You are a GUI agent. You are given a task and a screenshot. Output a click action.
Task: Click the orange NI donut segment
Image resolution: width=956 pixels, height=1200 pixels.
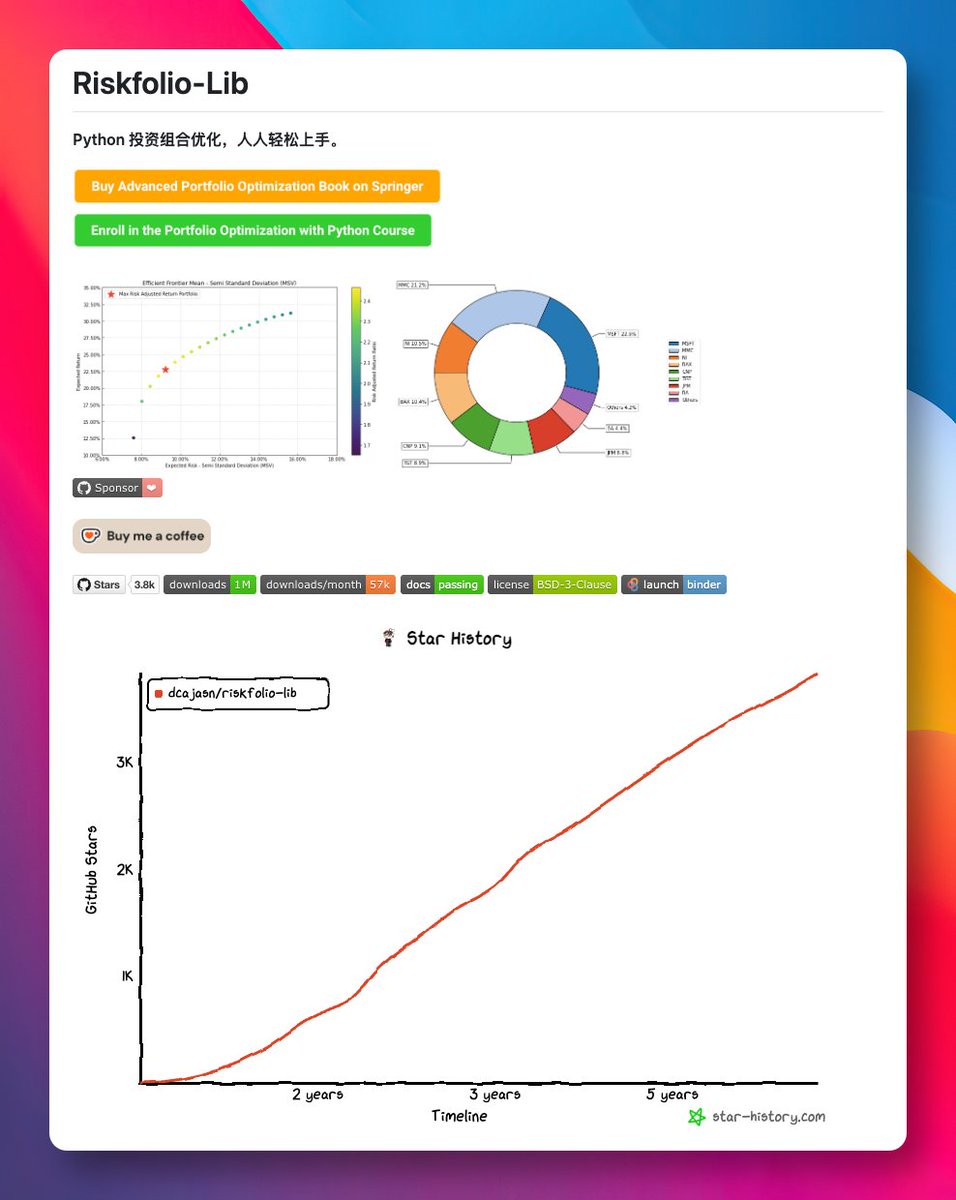click(455, 349)
